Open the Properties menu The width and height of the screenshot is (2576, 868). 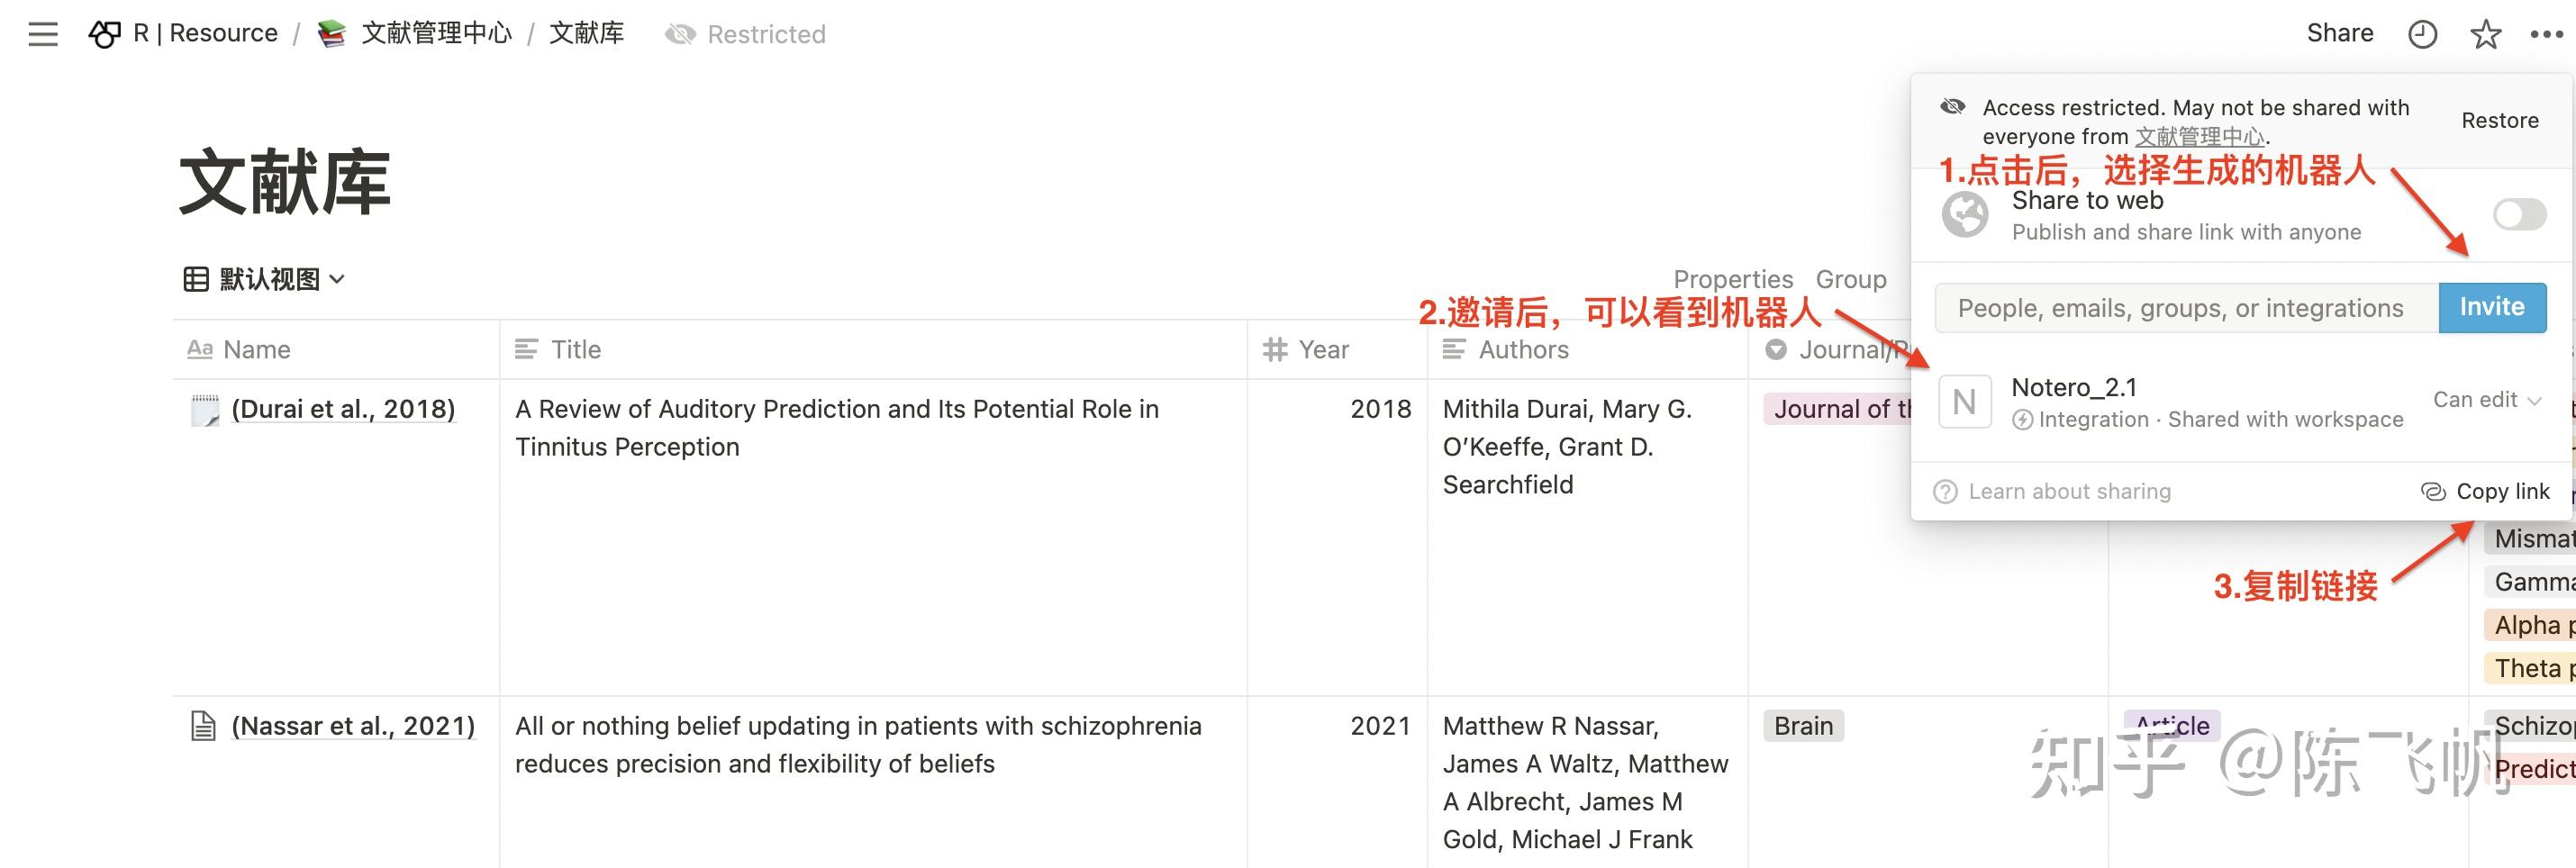click(1733, 279)
